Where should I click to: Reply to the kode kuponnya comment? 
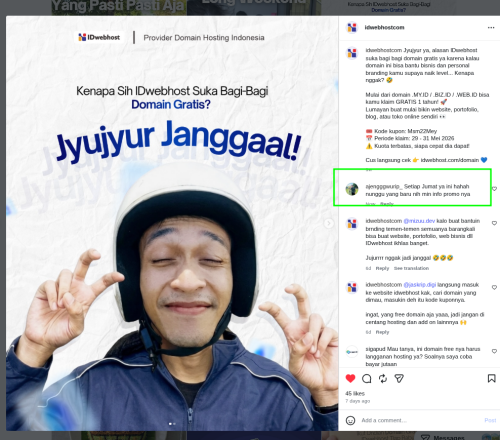pos(382,332)
